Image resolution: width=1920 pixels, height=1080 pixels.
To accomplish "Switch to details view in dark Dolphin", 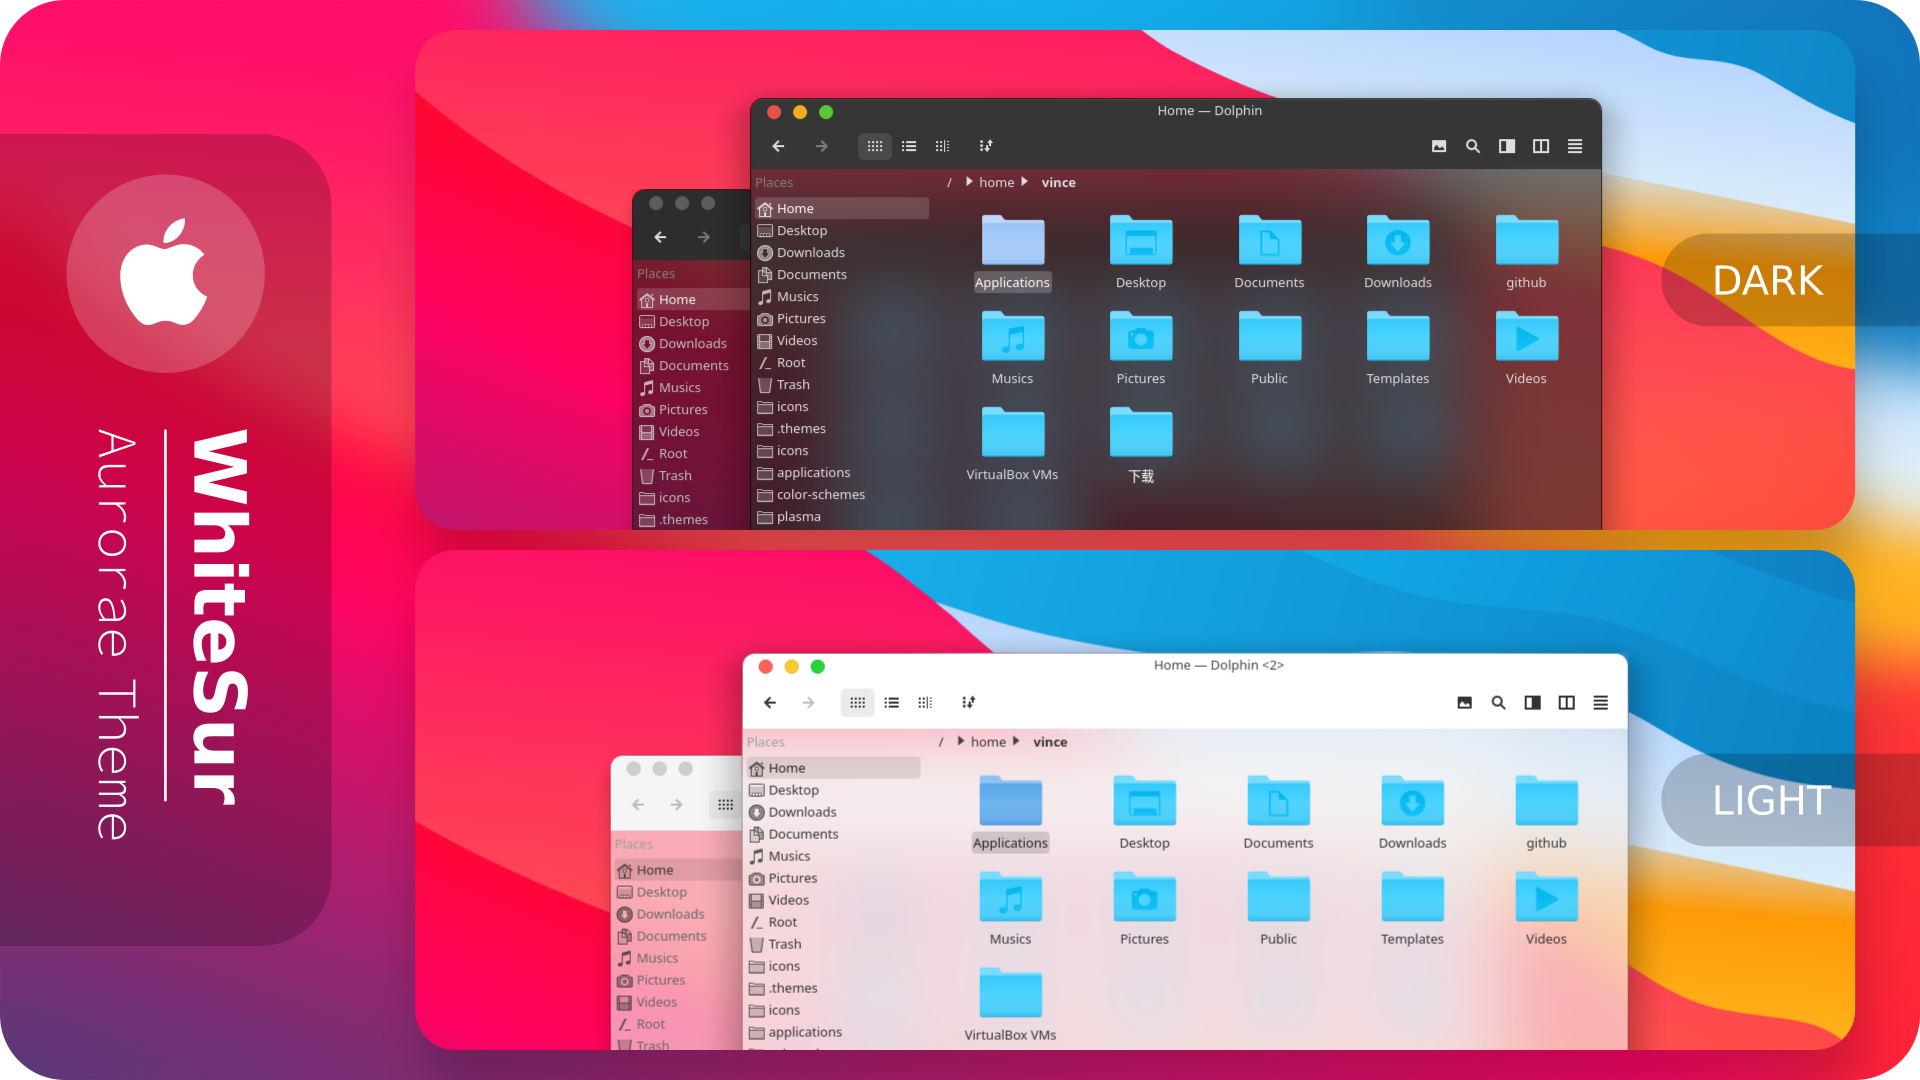I will pos(942,146).
